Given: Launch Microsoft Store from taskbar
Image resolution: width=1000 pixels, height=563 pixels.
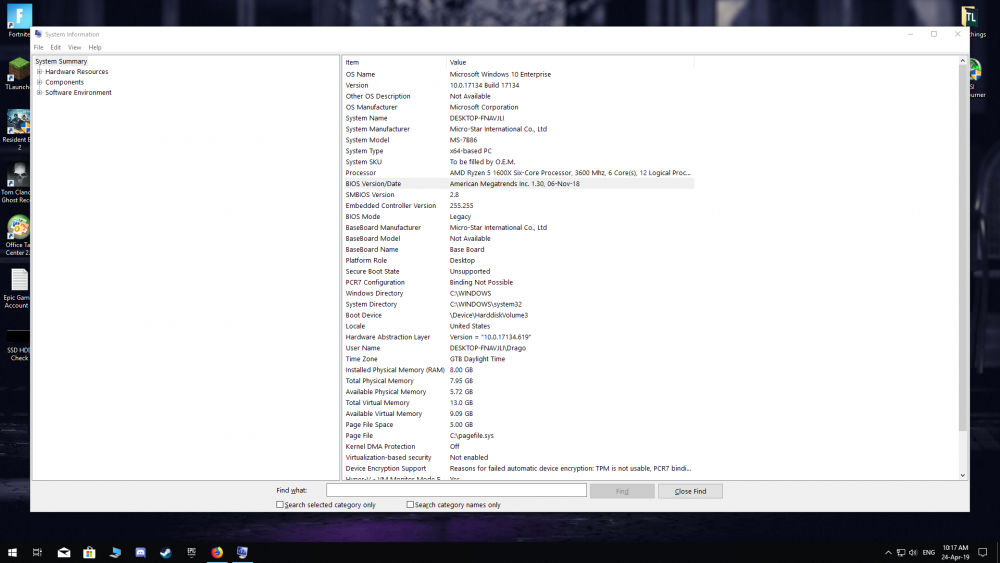Looking at the screenshot, I should [89, 552].
